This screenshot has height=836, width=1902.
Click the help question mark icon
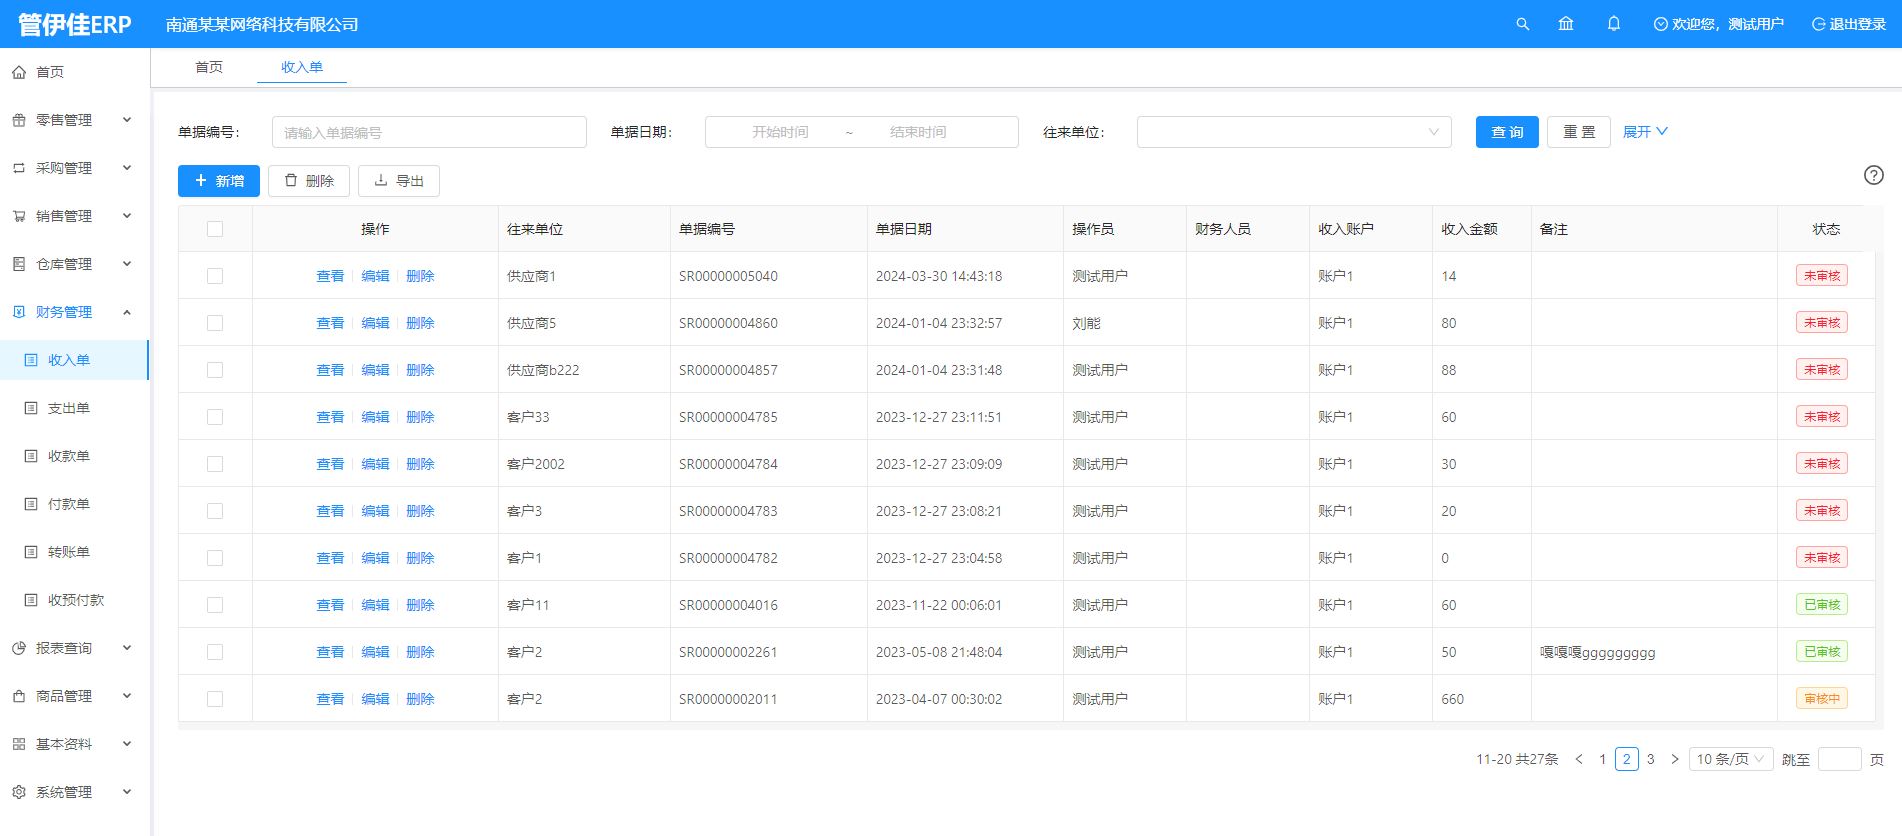(1873, 175)
